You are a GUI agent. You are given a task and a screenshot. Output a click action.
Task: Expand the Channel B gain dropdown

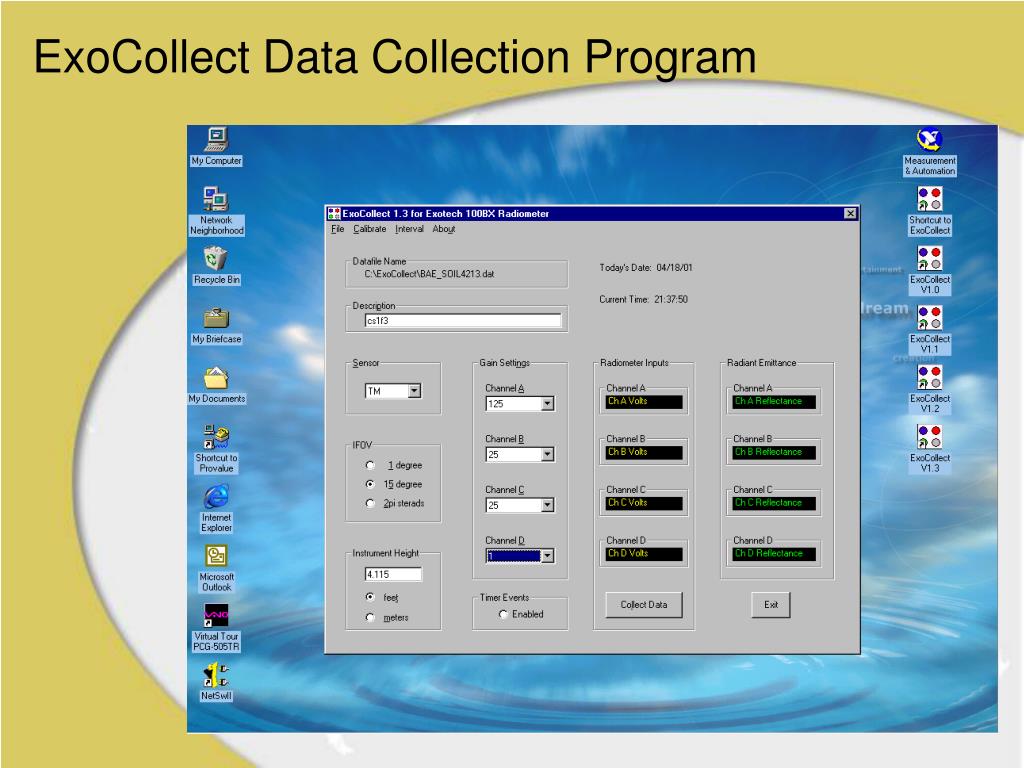pos(548,455)
